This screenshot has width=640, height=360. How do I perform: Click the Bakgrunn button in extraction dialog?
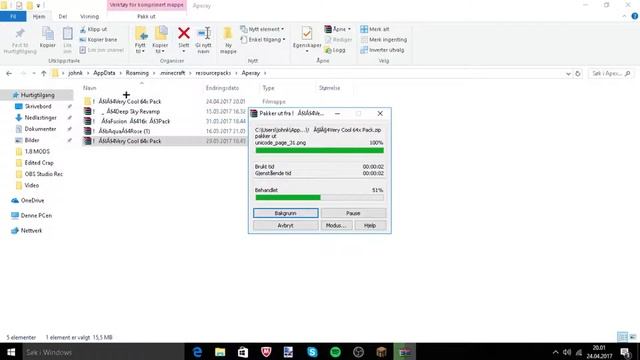click(x=285, y=213)
